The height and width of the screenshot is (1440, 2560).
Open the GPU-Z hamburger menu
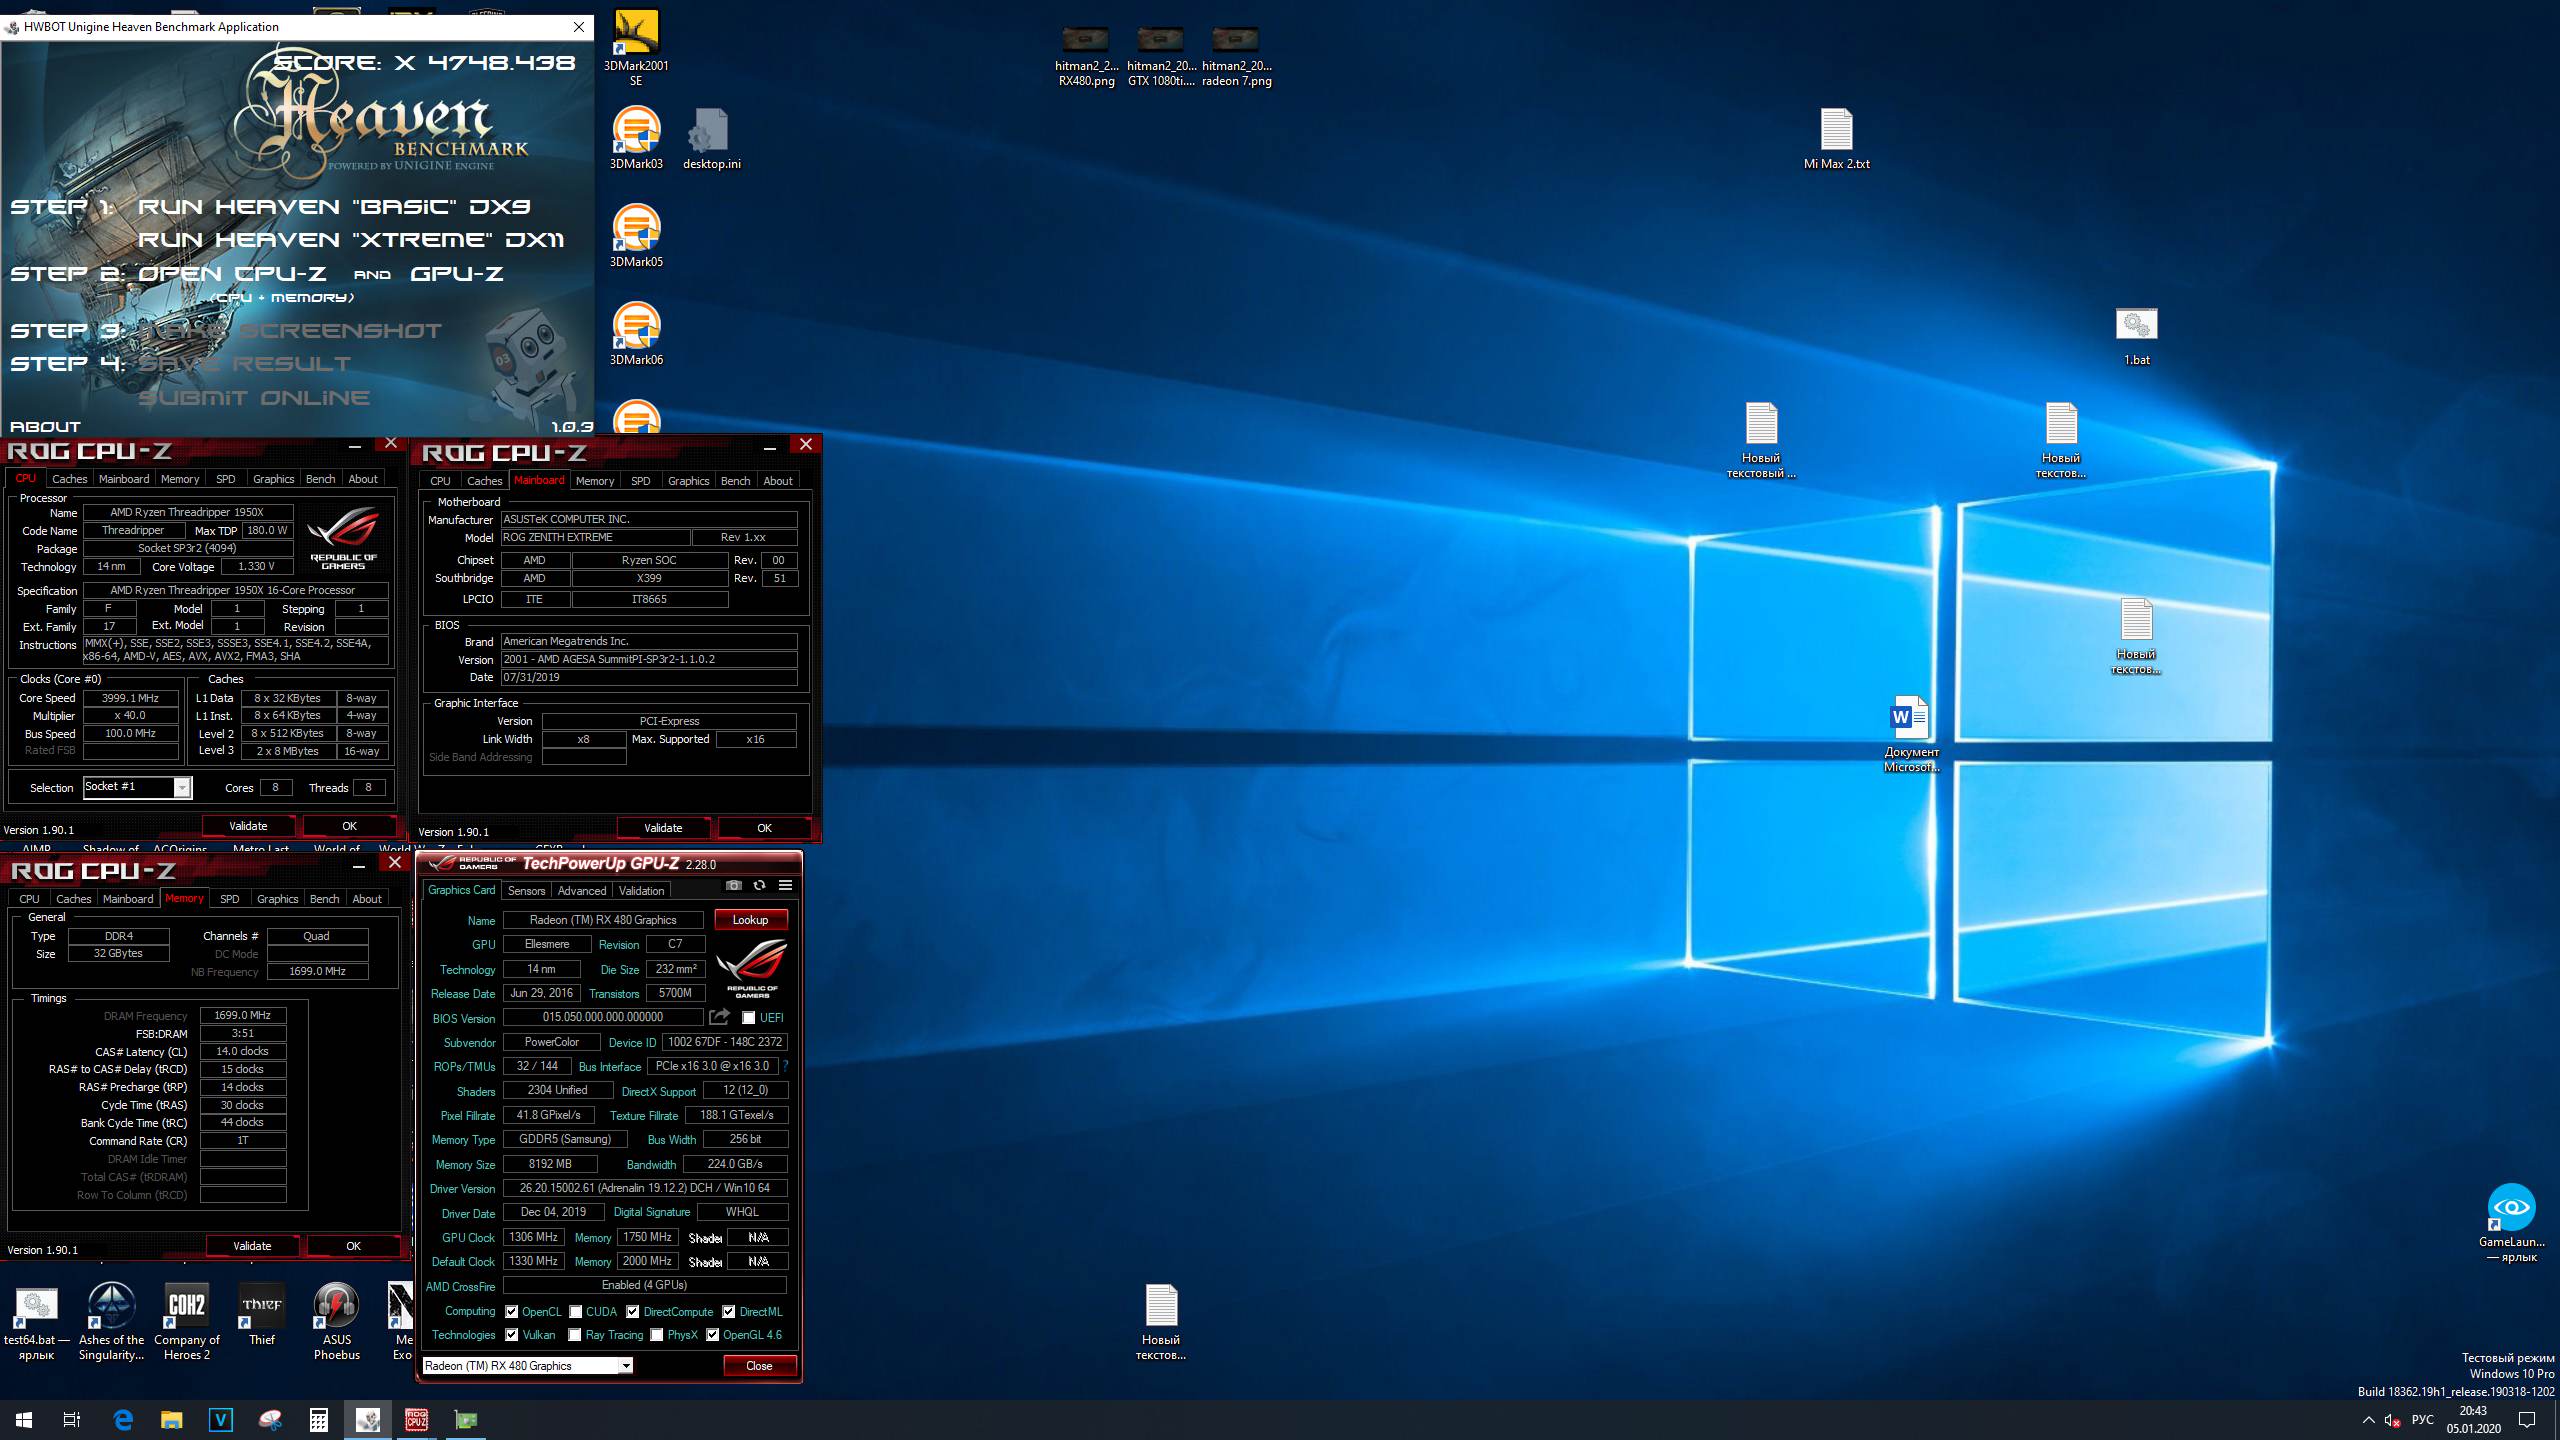786,885
